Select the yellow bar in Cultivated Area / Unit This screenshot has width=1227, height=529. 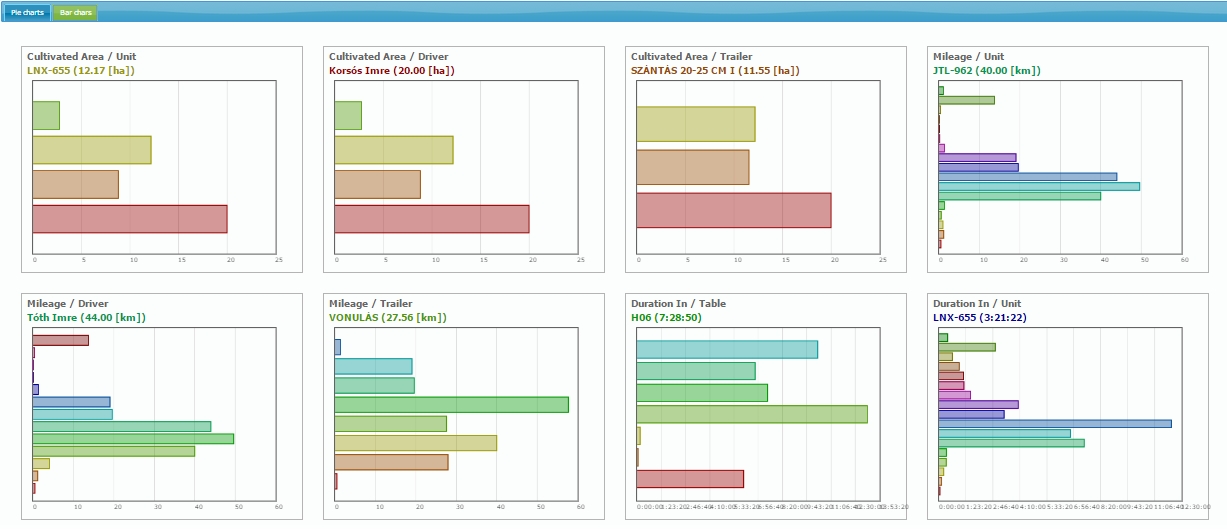[x=91, y=150]
